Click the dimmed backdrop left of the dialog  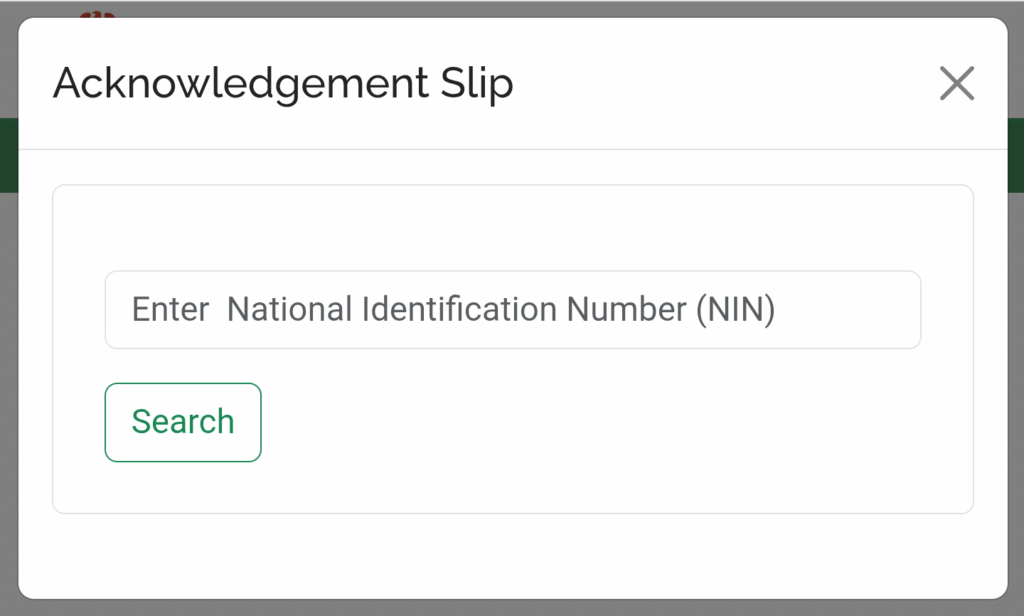coord(8,392)
